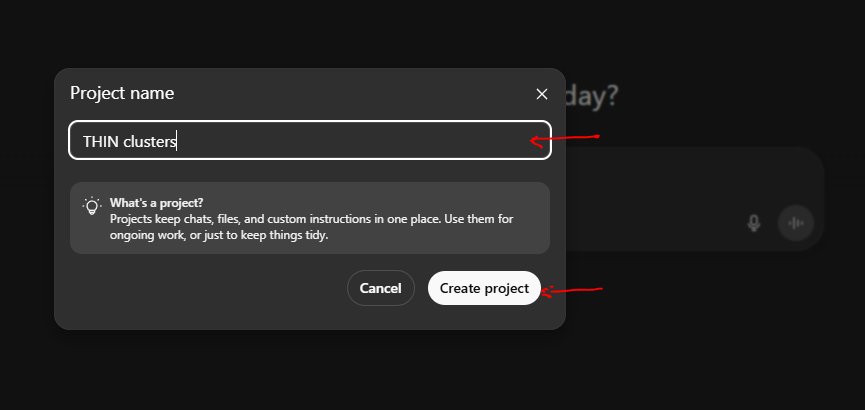
Task: Click the empty space left of Cancel
Action: (x=200, y=288)
